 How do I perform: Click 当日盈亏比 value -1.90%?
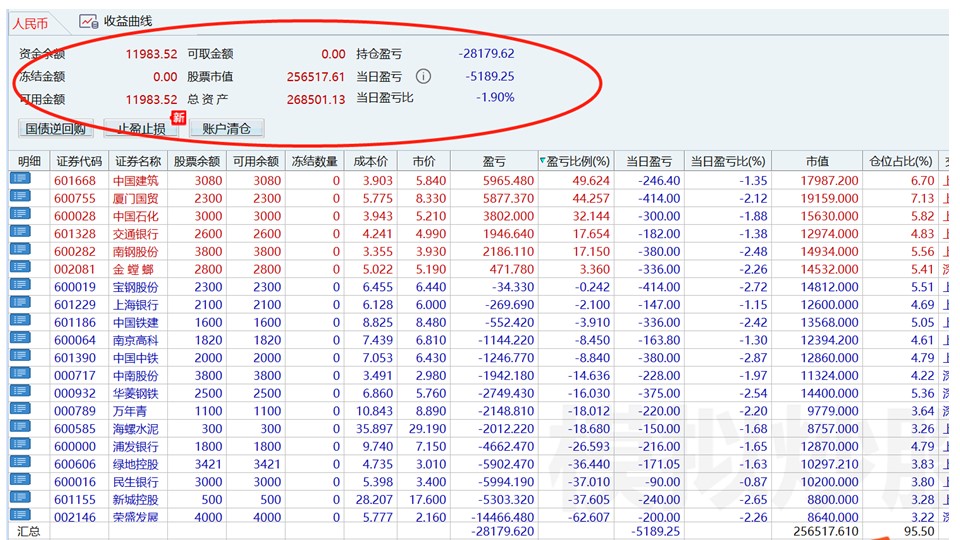(495, 97)
